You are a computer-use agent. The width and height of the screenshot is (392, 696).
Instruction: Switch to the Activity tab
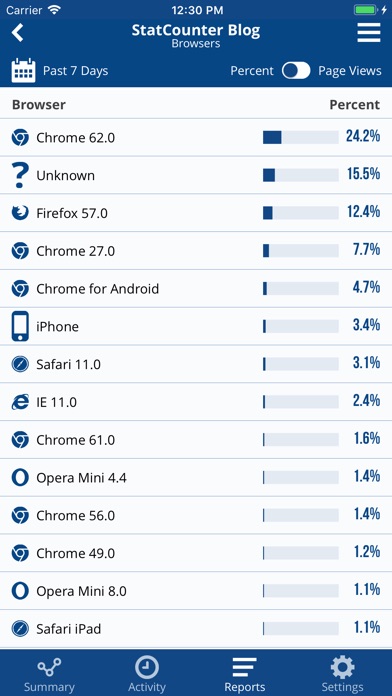[147, 675]
